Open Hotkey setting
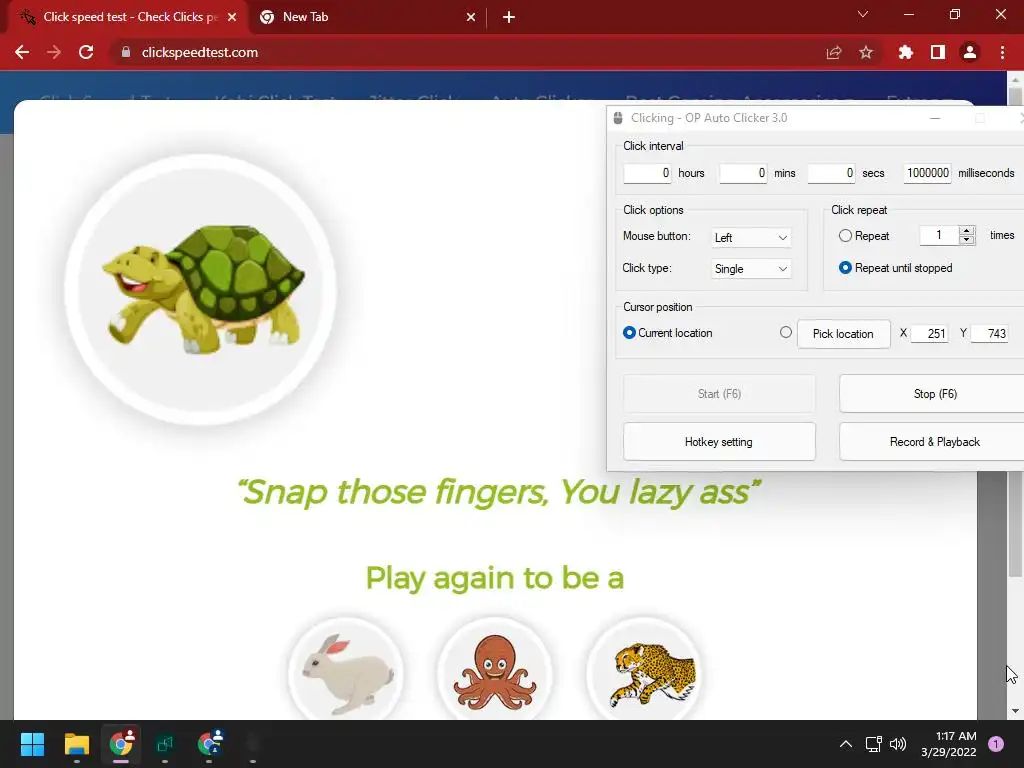The height and width of the screenshot is (768, 1024). coord(719,442)
